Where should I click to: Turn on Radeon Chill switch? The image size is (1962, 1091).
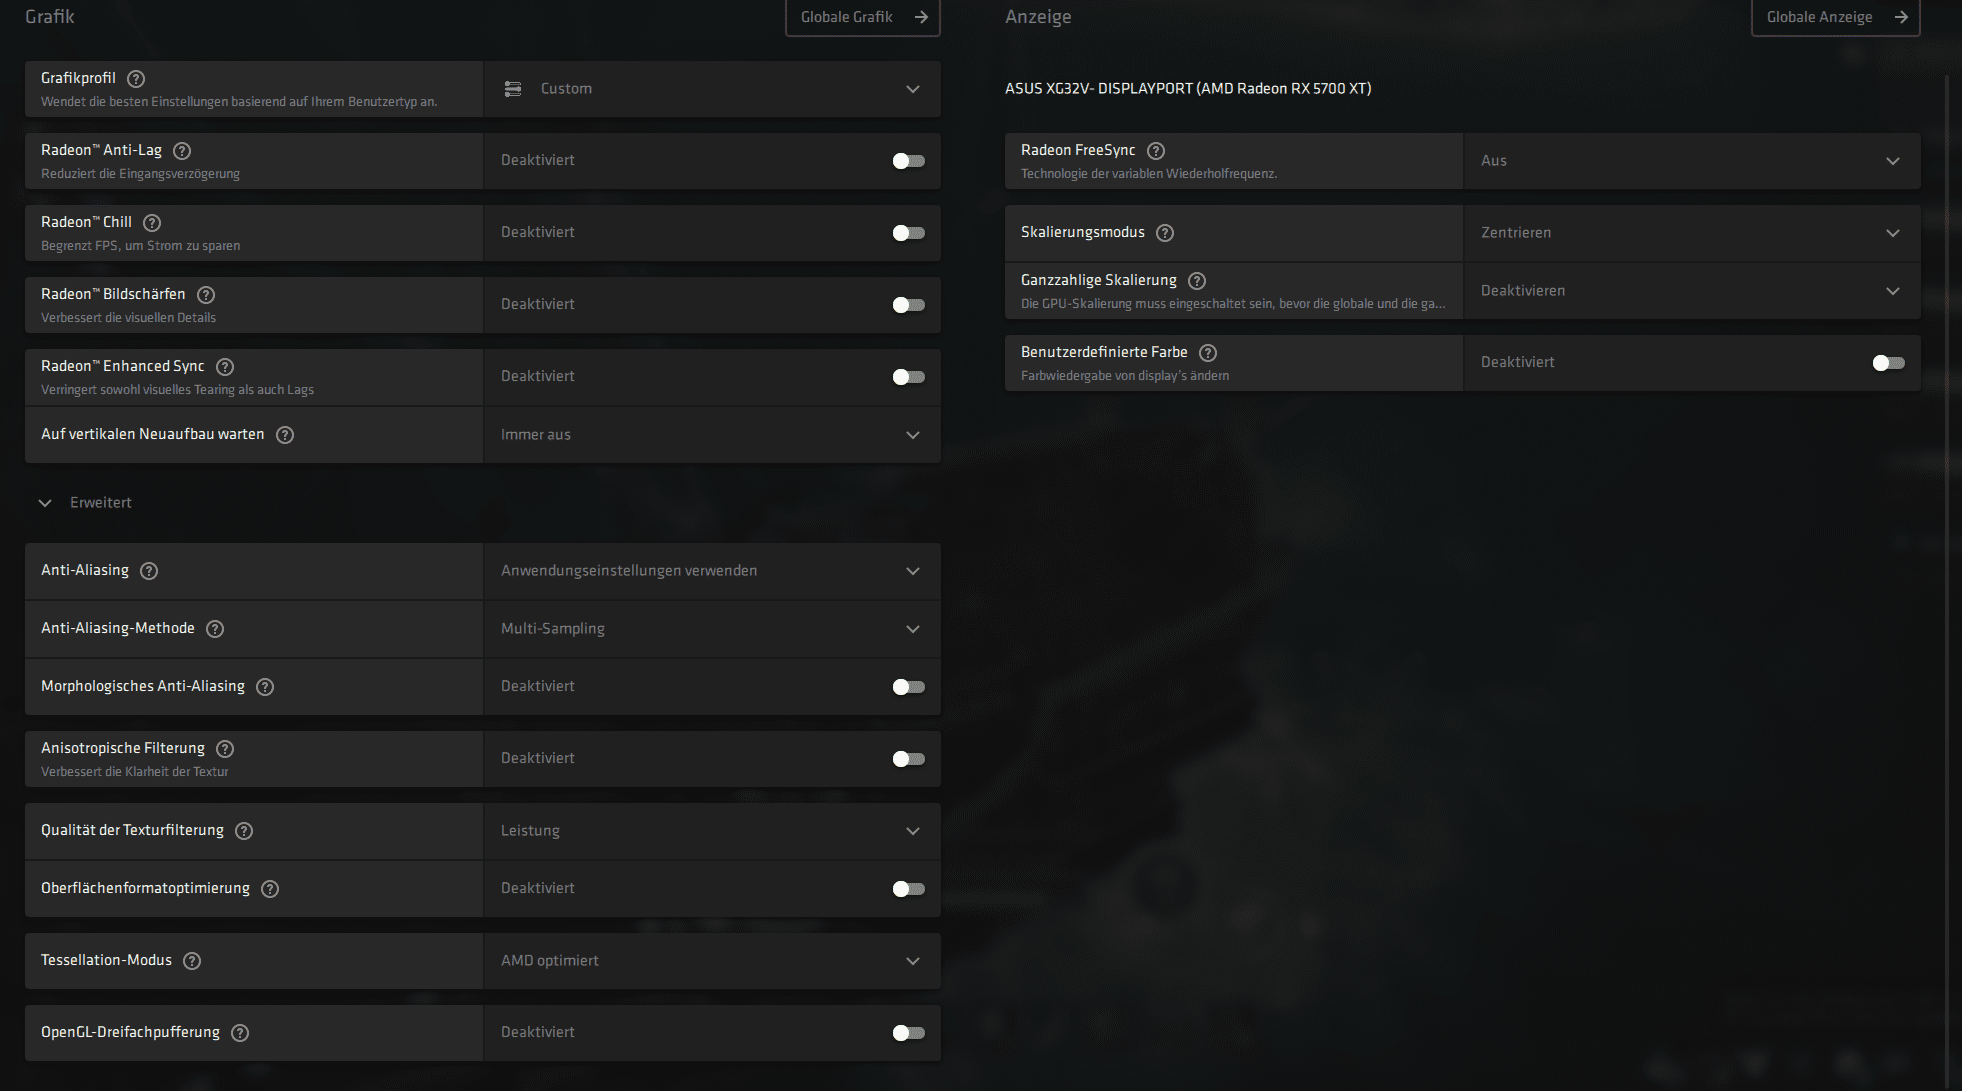tap(909, 233)
